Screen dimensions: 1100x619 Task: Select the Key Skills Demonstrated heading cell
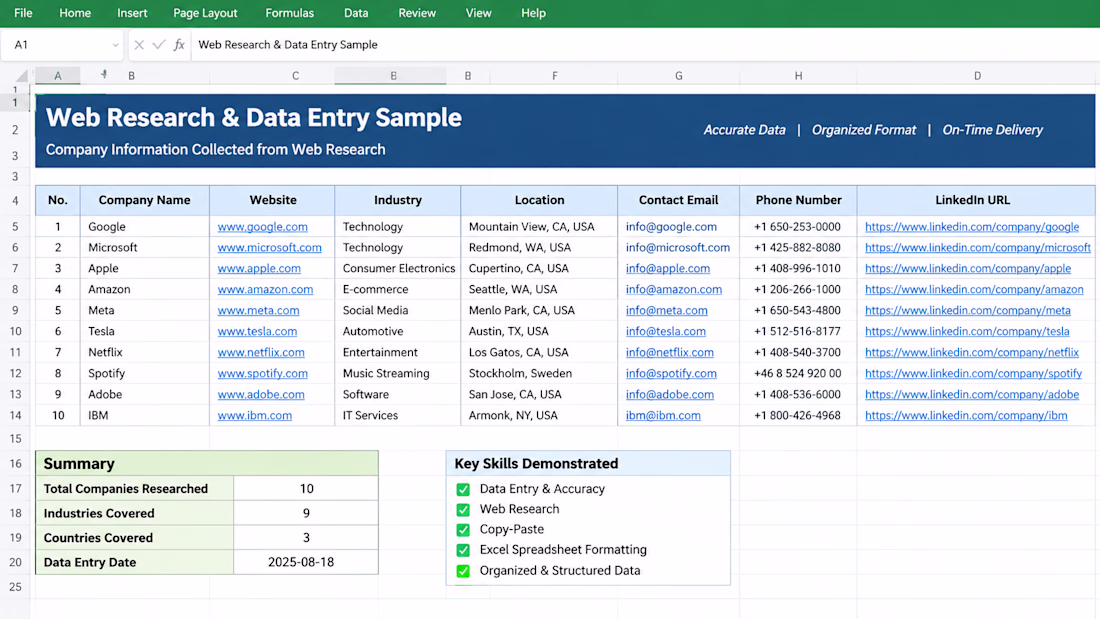[x=588, y=464]
